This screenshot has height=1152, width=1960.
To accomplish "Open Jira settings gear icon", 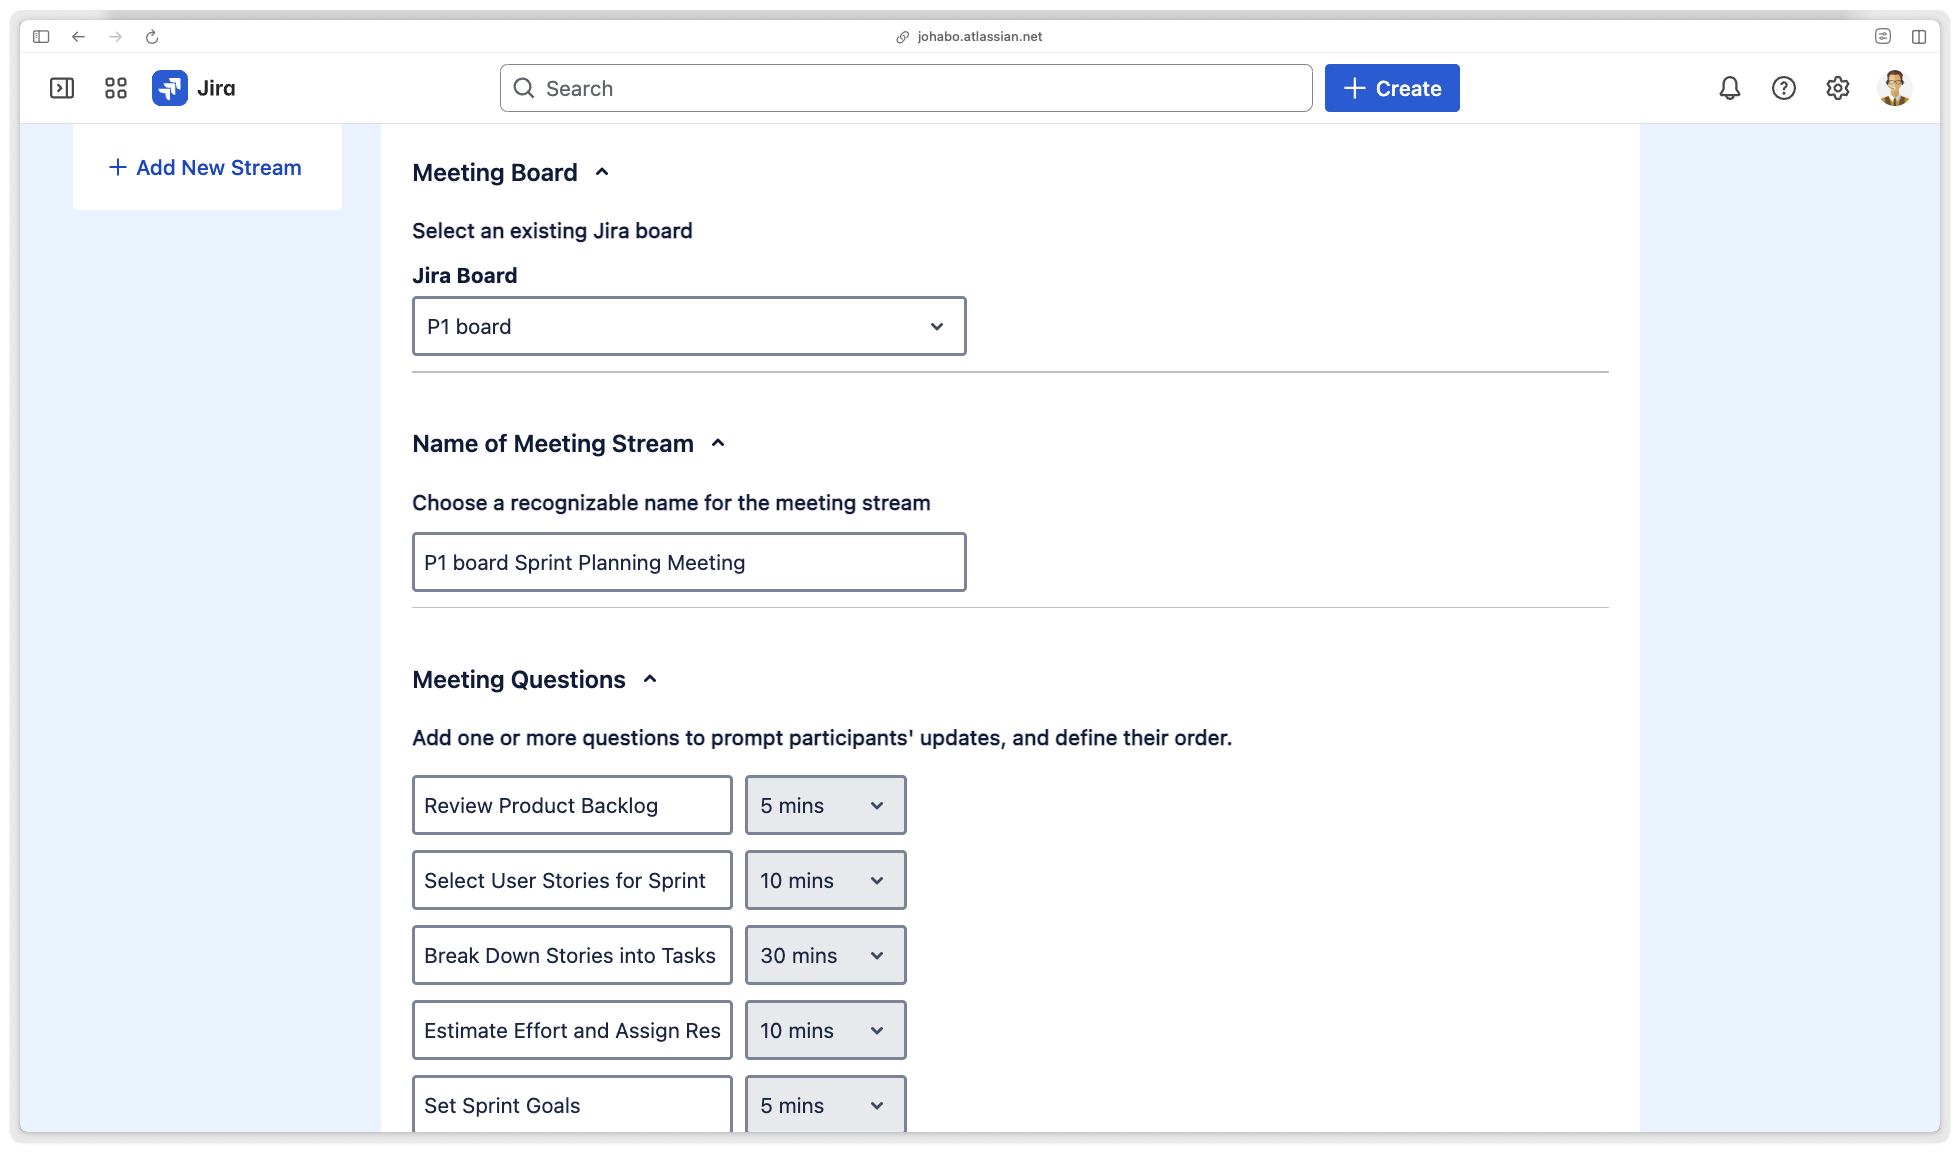I will pos(1838,88).
